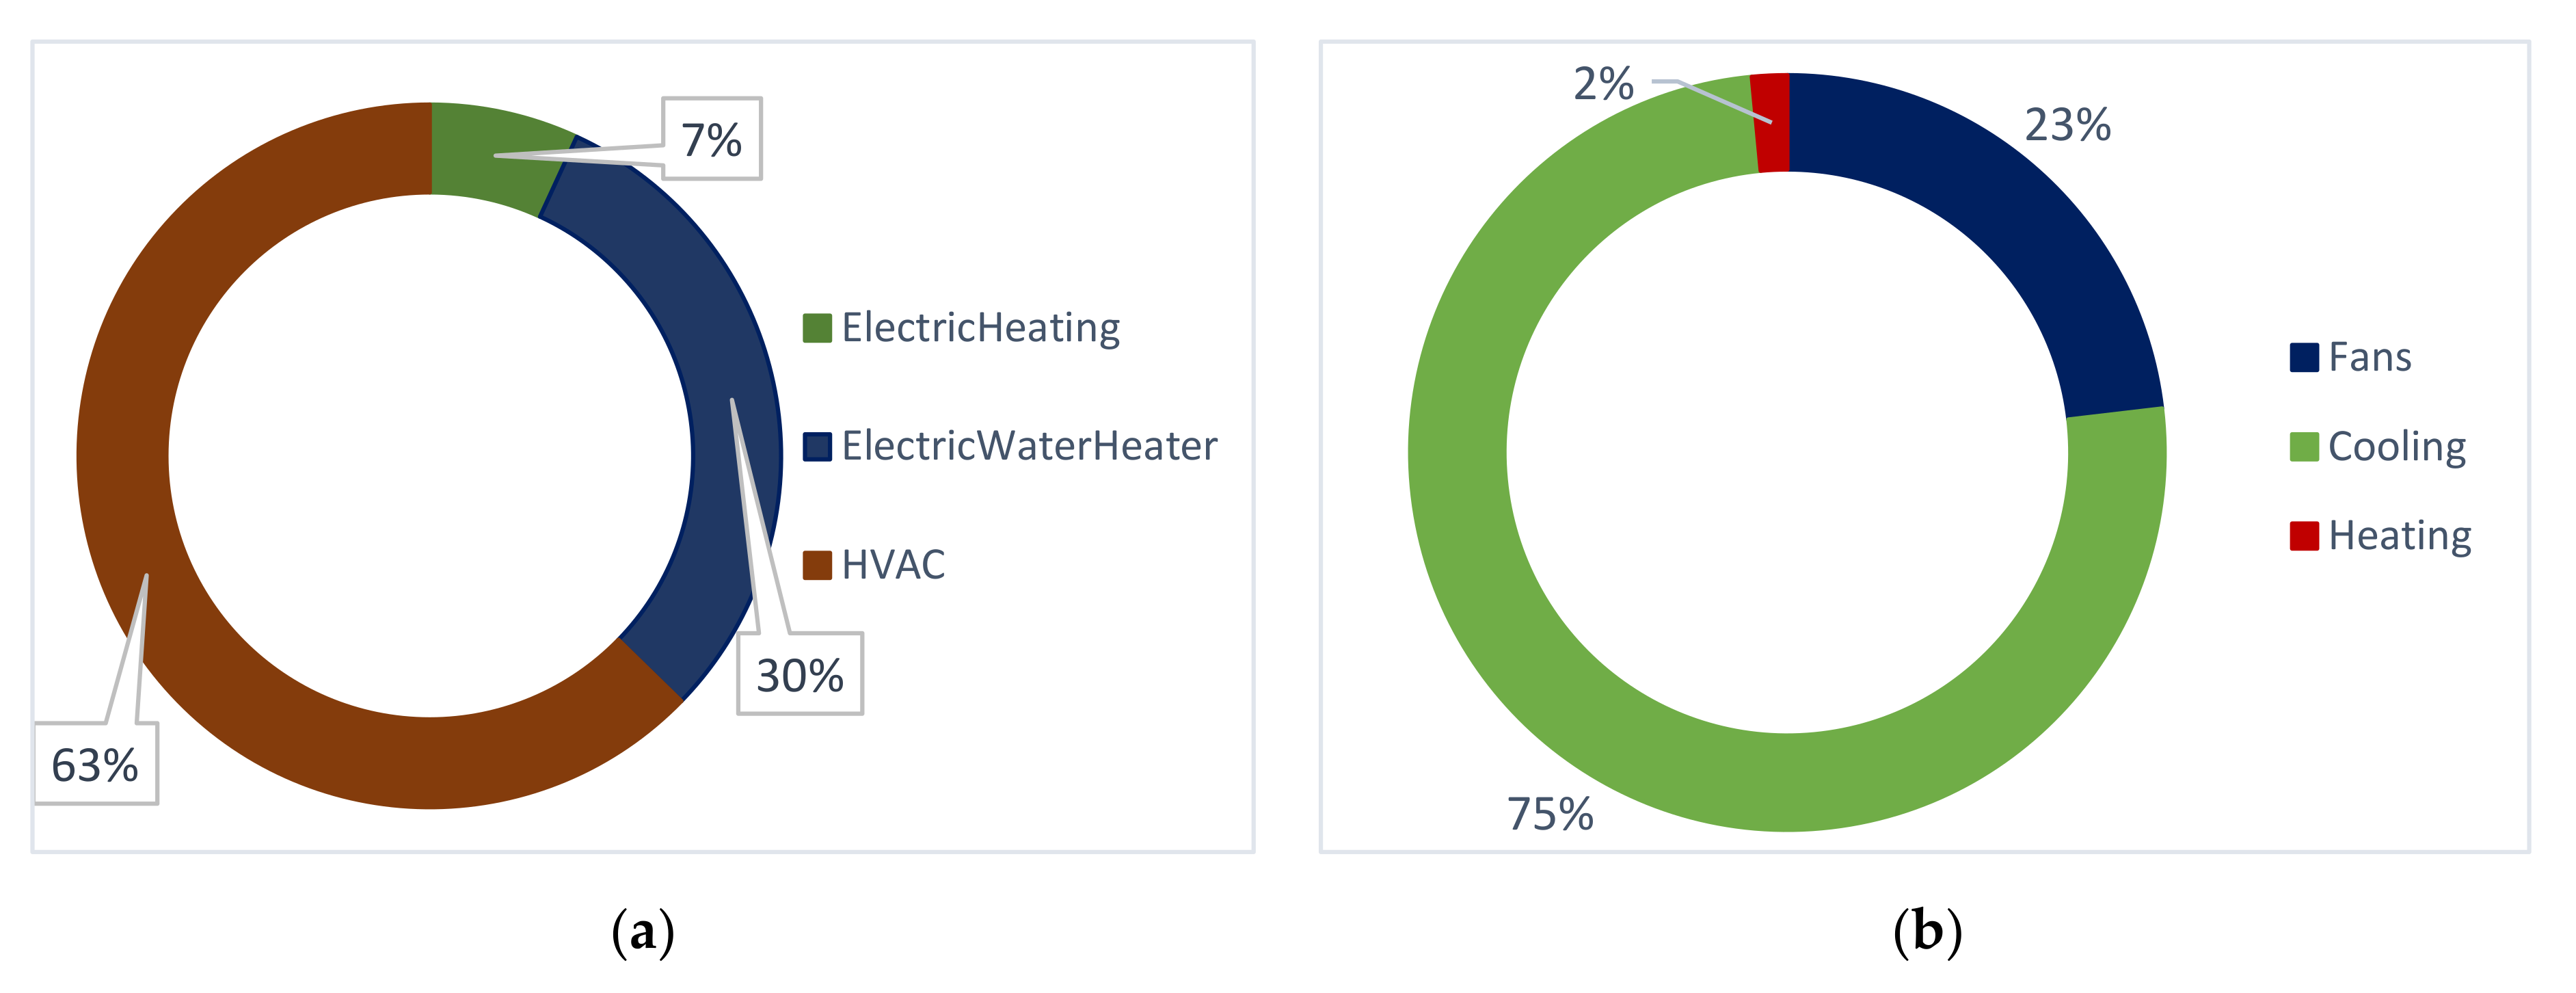The image size is (2576, 993).
Task: Click the green Cooling legend swatch
Action: 2304,447
